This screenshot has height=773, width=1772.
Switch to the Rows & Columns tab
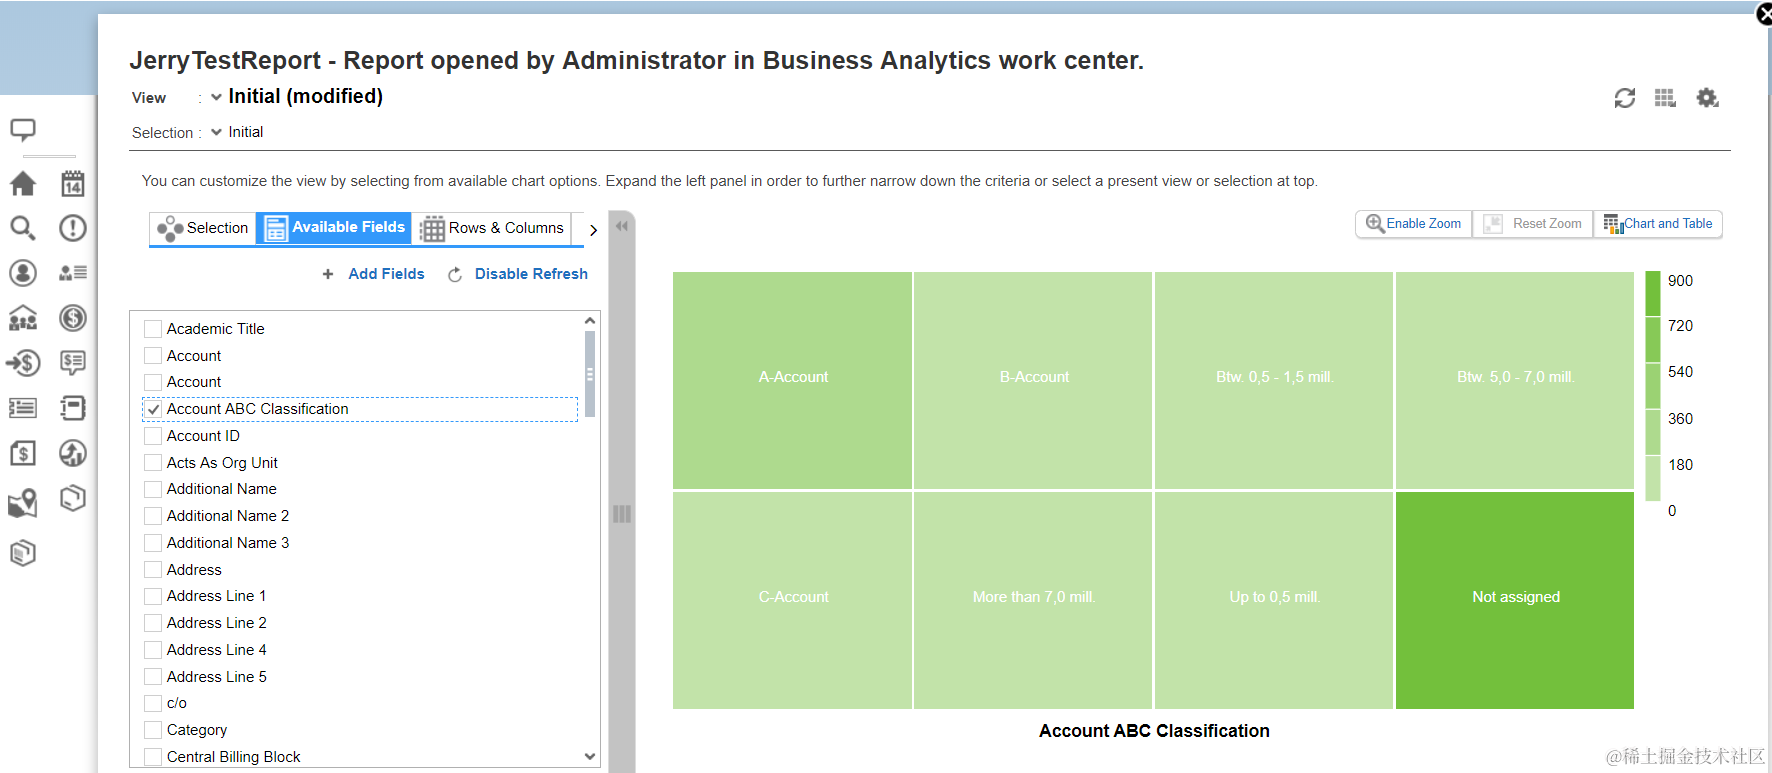point(492,228)
